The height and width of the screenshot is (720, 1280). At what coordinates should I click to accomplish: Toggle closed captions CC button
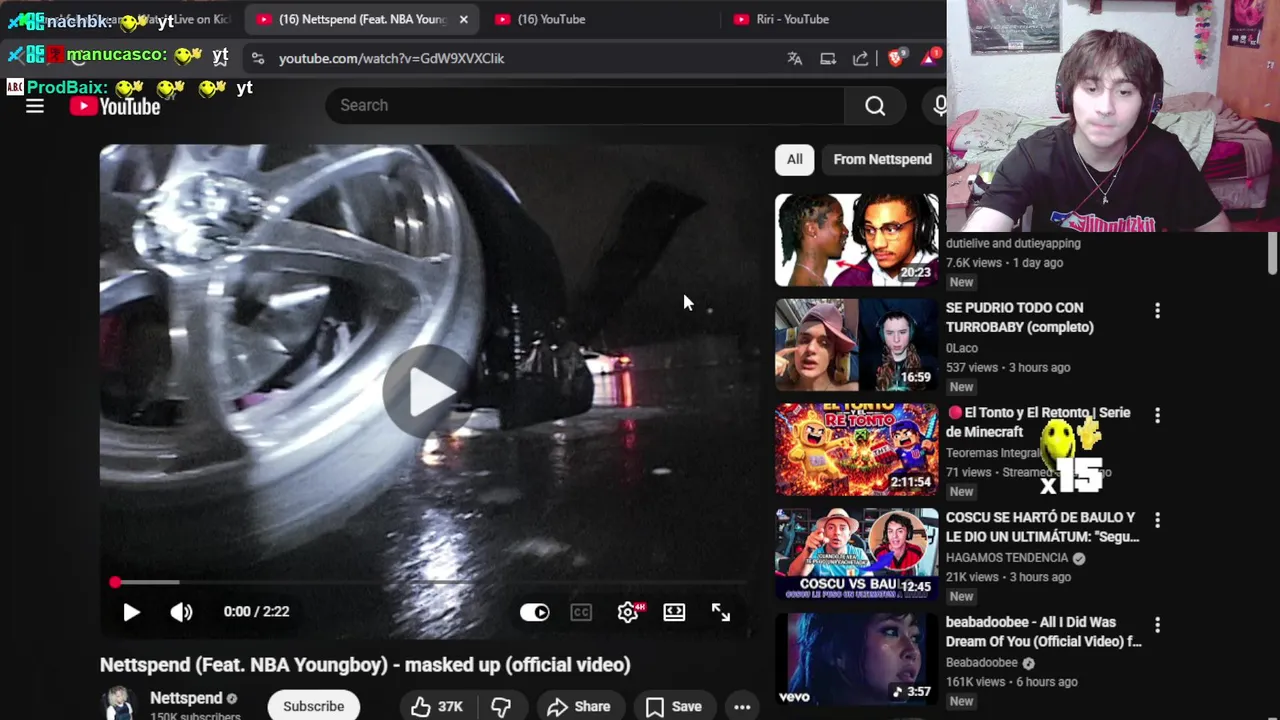[581, 612]
